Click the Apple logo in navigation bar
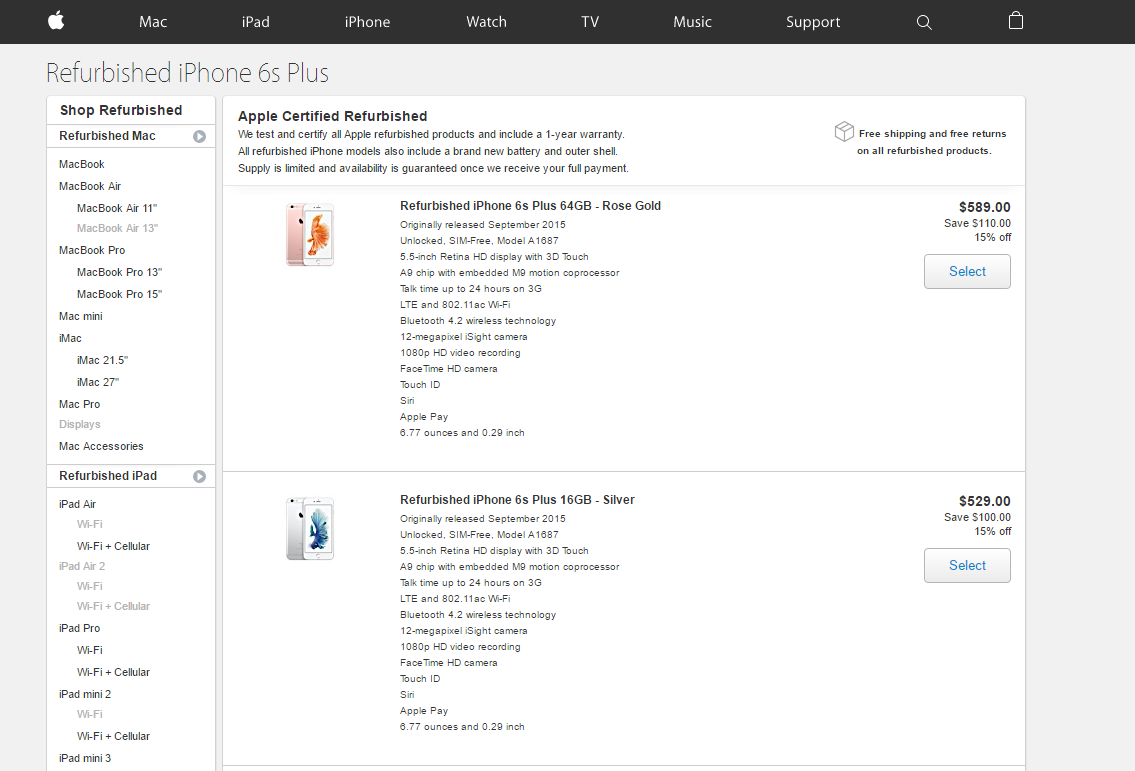The width and height of the screenshot is (1135, 771). 56,21
